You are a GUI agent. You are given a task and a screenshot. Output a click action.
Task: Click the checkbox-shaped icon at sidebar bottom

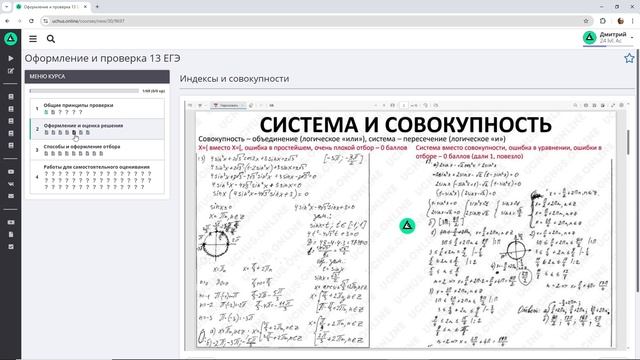pyautogui.click(x=11, y=247)
